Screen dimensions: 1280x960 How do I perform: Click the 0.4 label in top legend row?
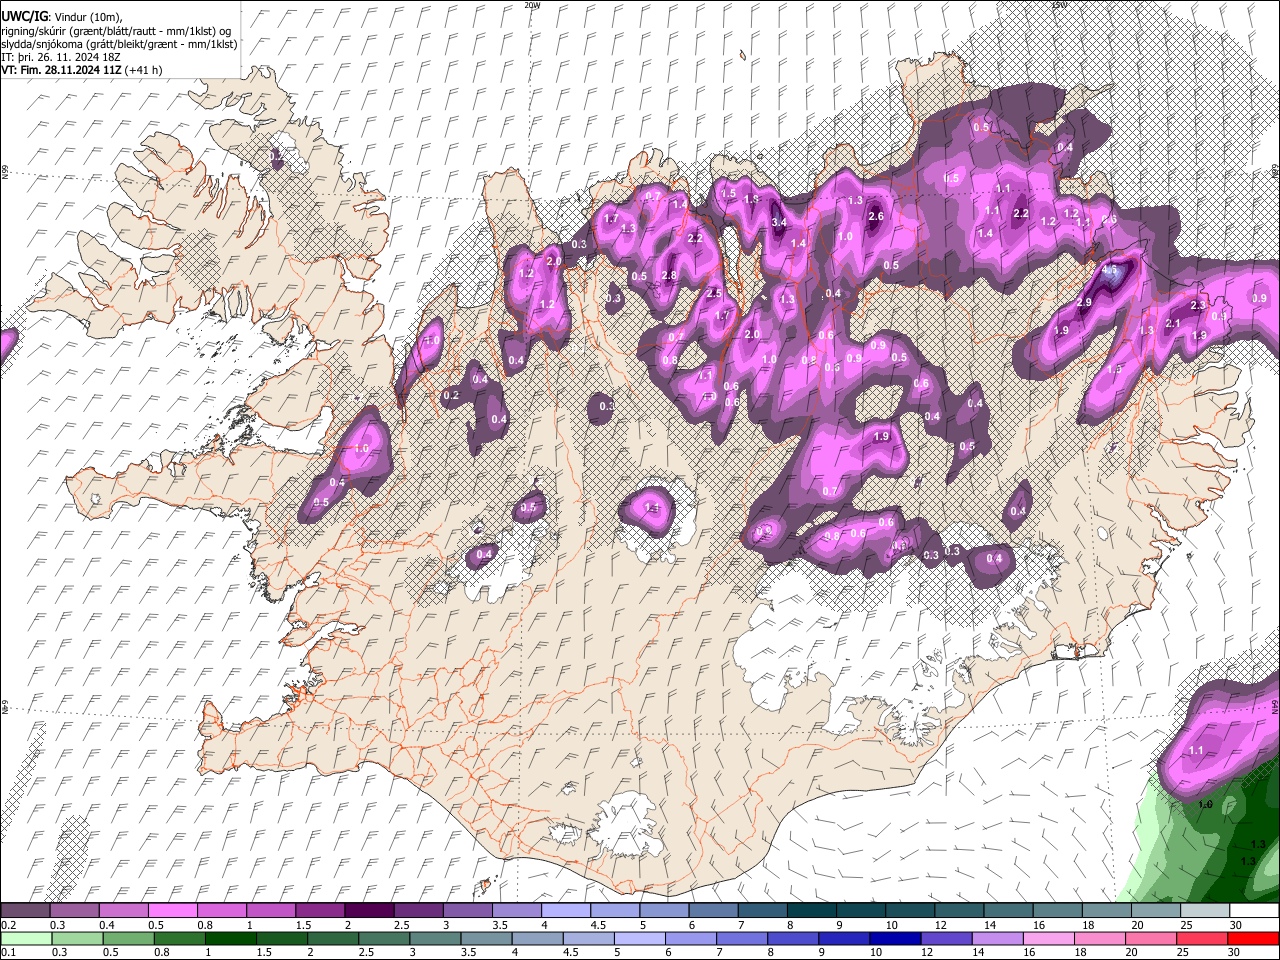point(107,925)
